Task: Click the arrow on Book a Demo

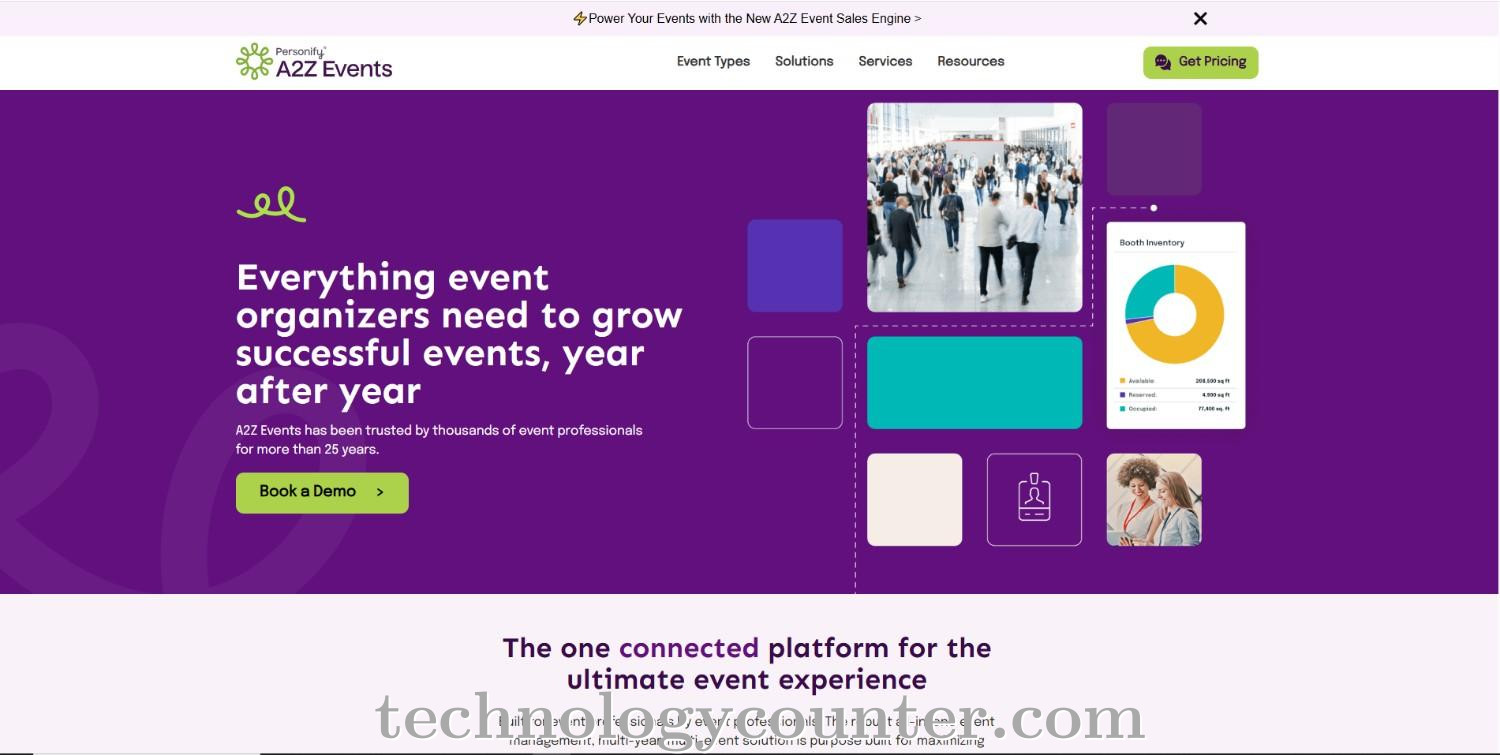Action: [380, 492]
